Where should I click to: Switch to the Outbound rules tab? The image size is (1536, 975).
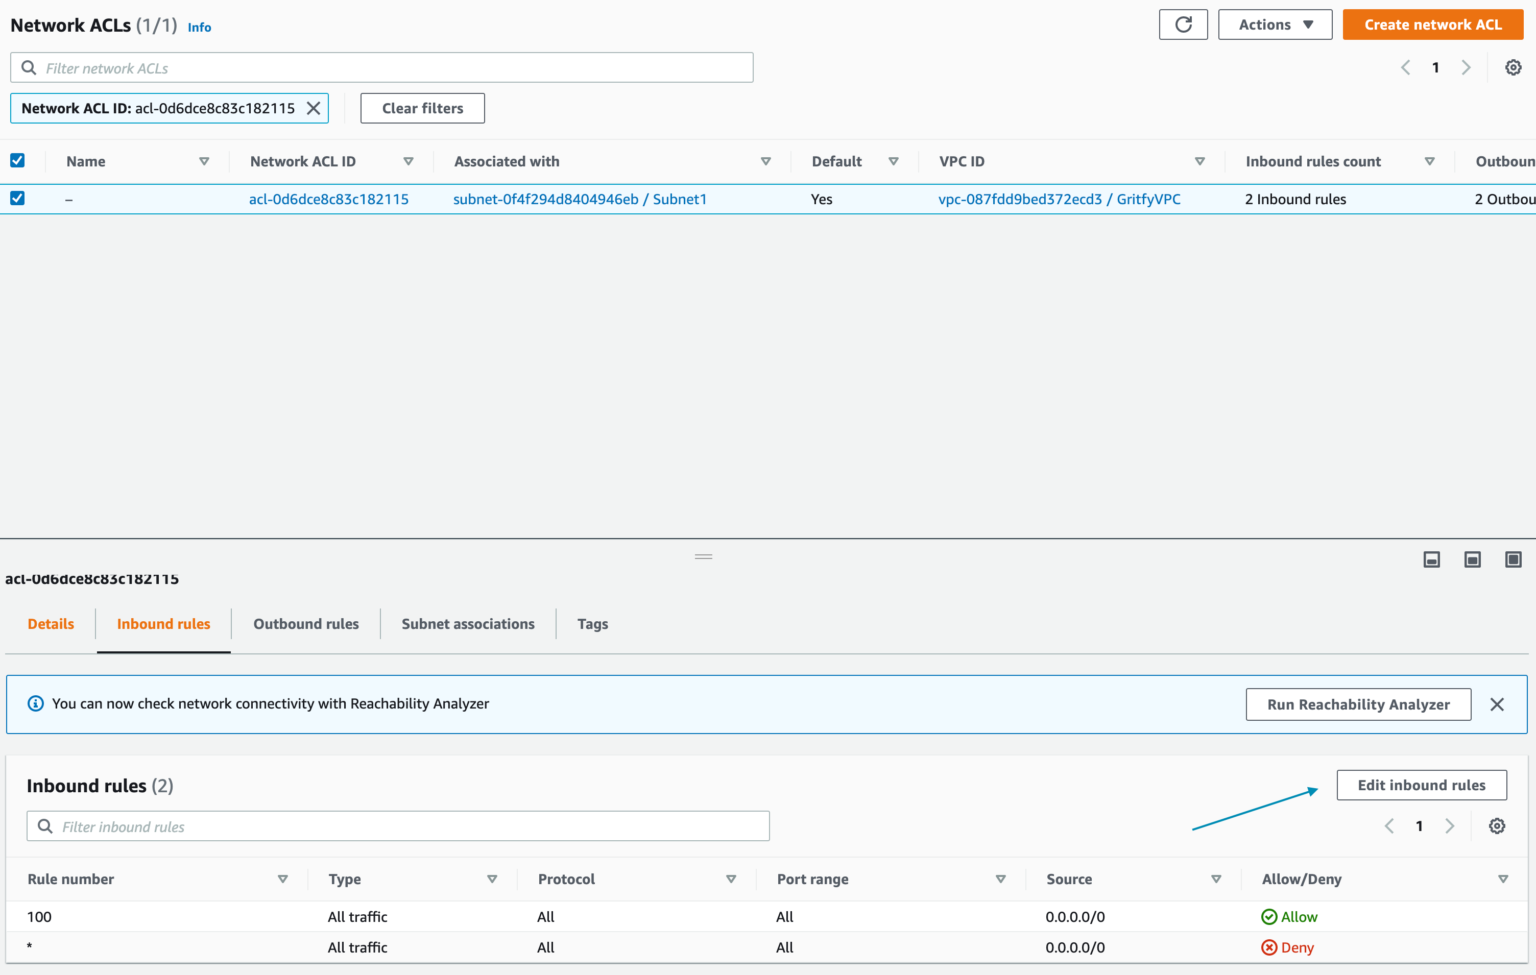(x=305, y=623)
